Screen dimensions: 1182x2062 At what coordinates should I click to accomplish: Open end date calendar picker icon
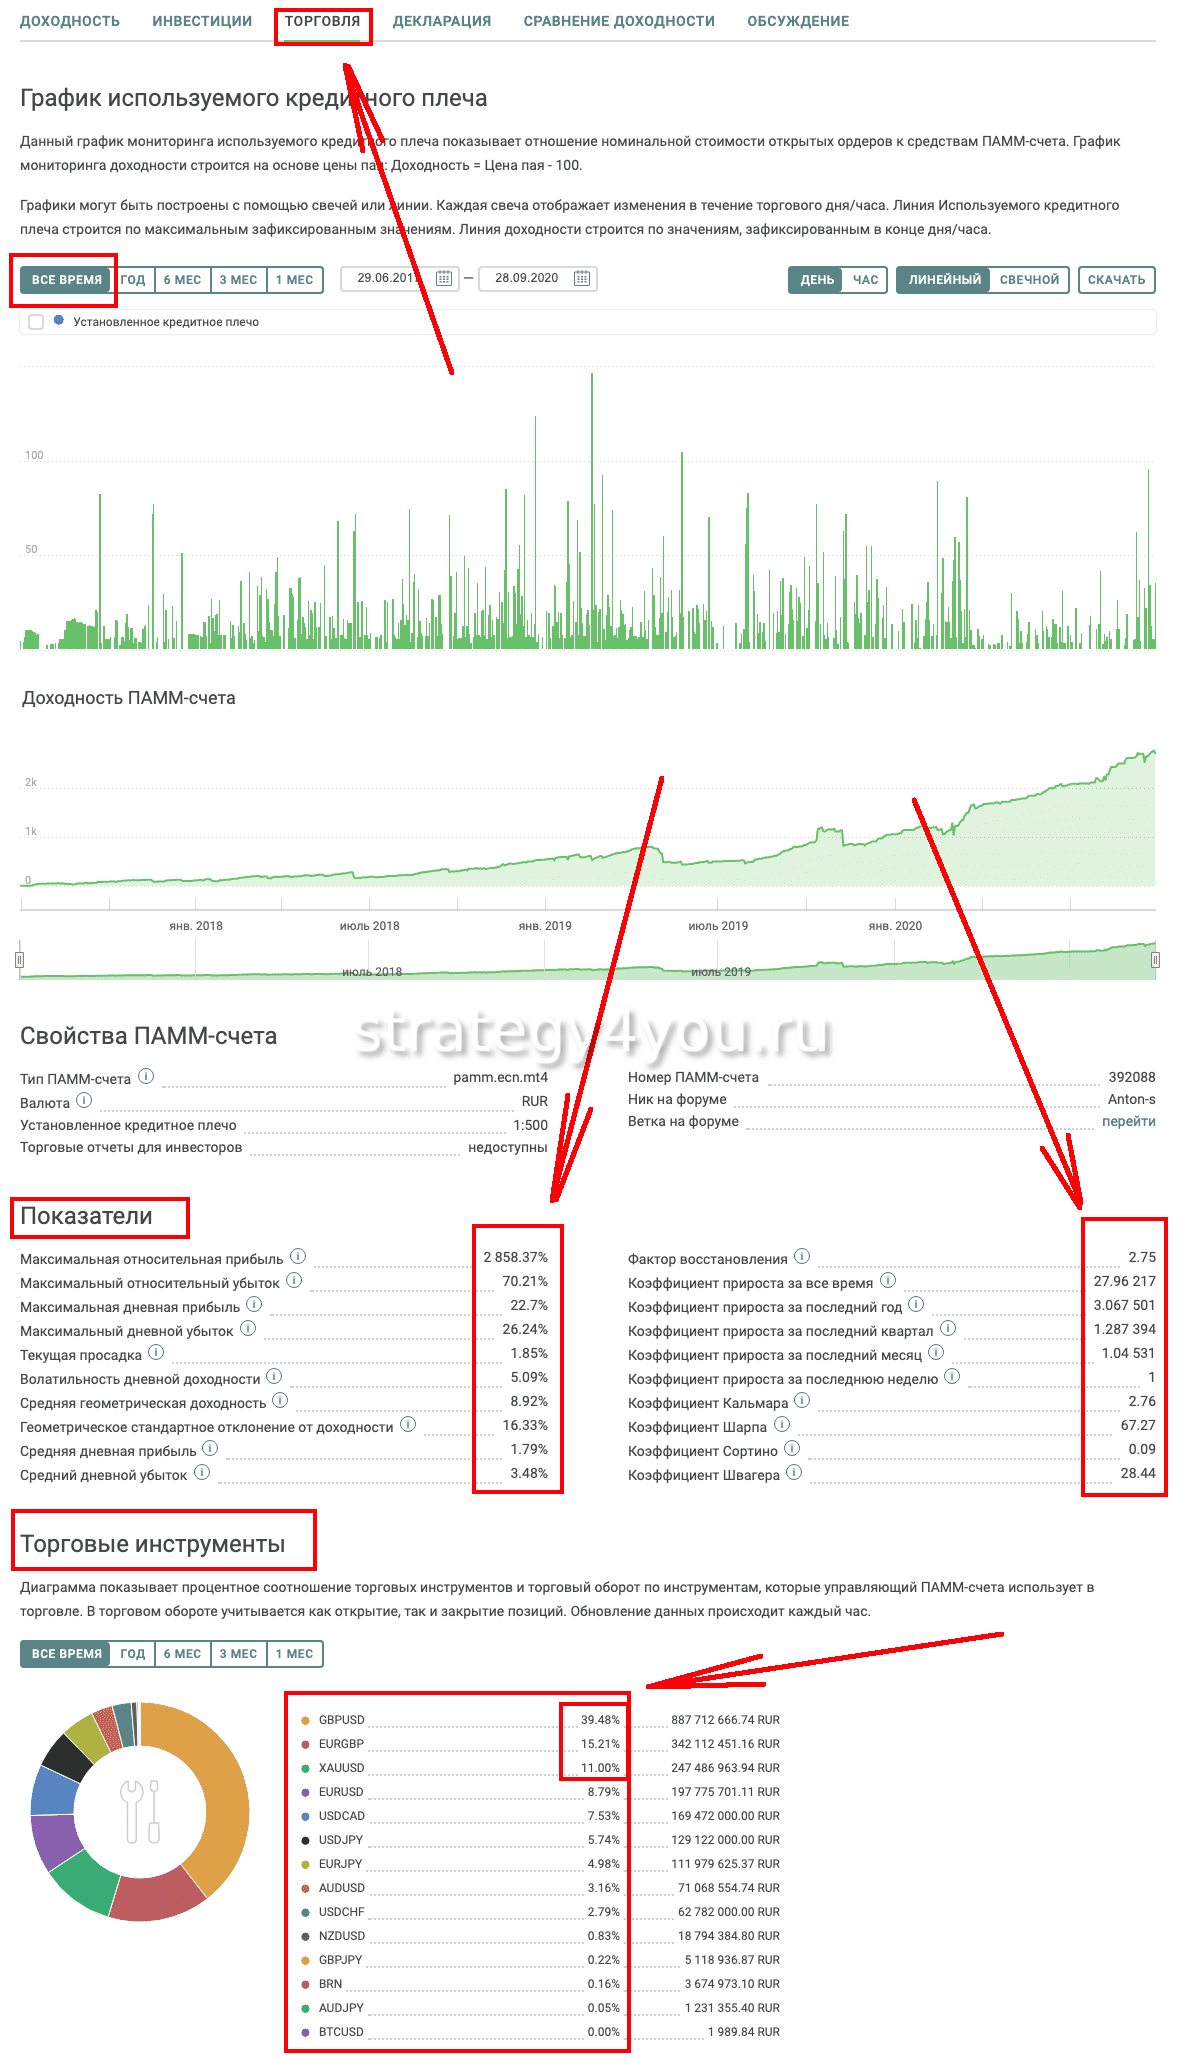point(582,279)
